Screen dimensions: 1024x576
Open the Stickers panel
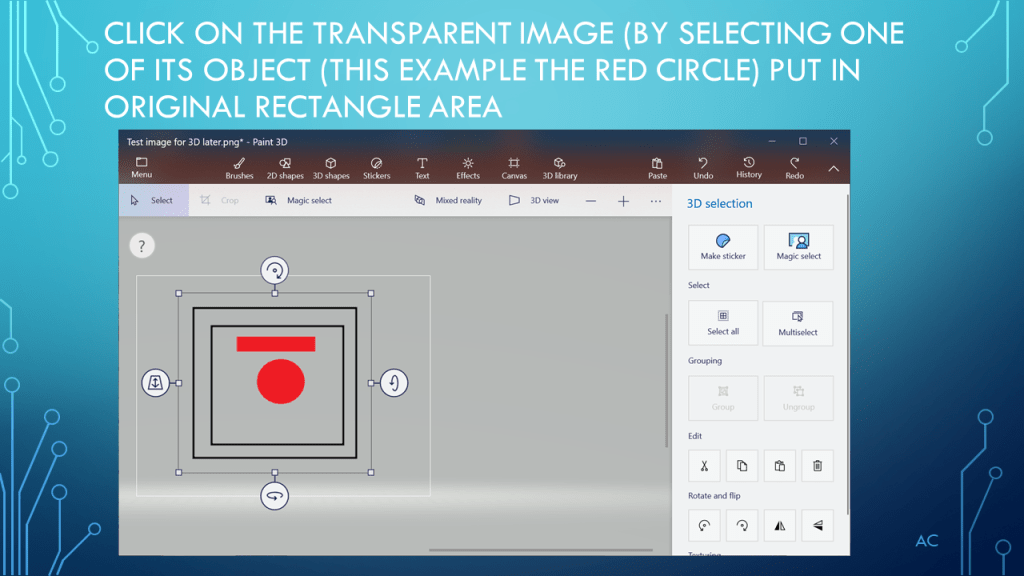pos(376,167)
